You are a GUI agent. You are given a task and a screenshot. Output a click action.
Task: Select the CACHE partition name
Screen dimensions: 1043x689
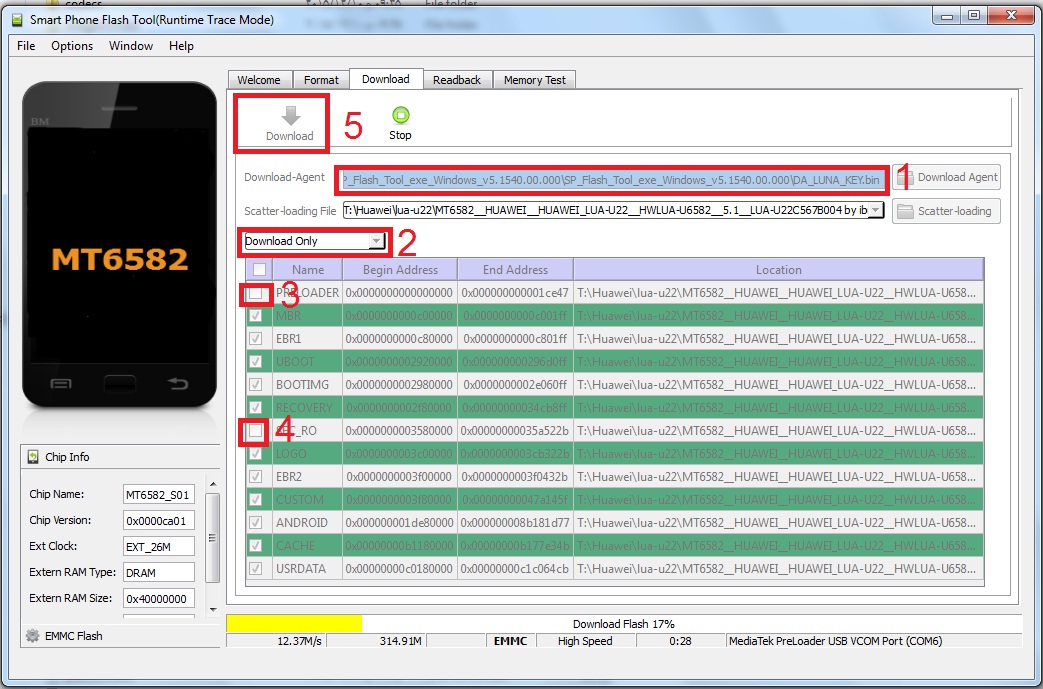[x=295, y=546]
